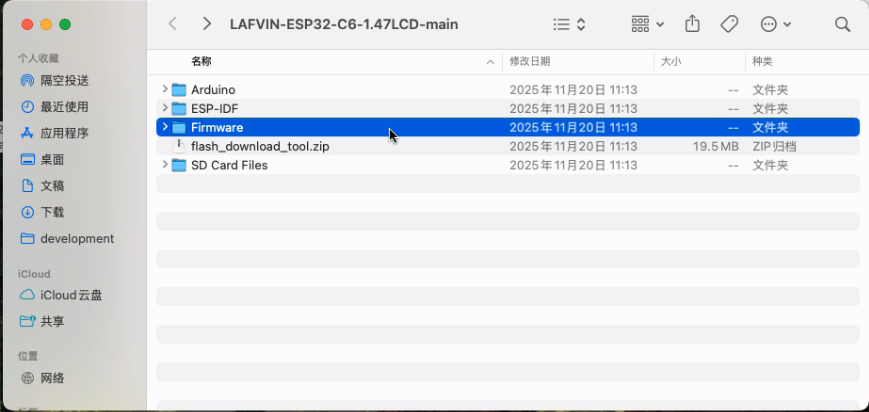The height and width of the screenshot is (412, 869).
Task: Click the Share toolbar icon
Action: [x=692, y=24]
